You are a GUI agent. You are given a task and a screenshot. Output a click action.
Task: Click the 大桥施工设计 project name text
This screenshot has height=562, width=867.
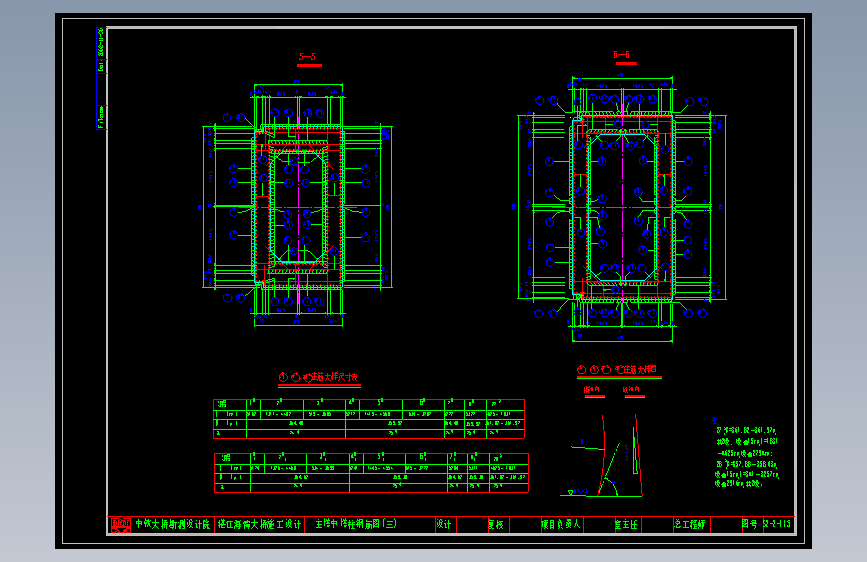[259, 524]
